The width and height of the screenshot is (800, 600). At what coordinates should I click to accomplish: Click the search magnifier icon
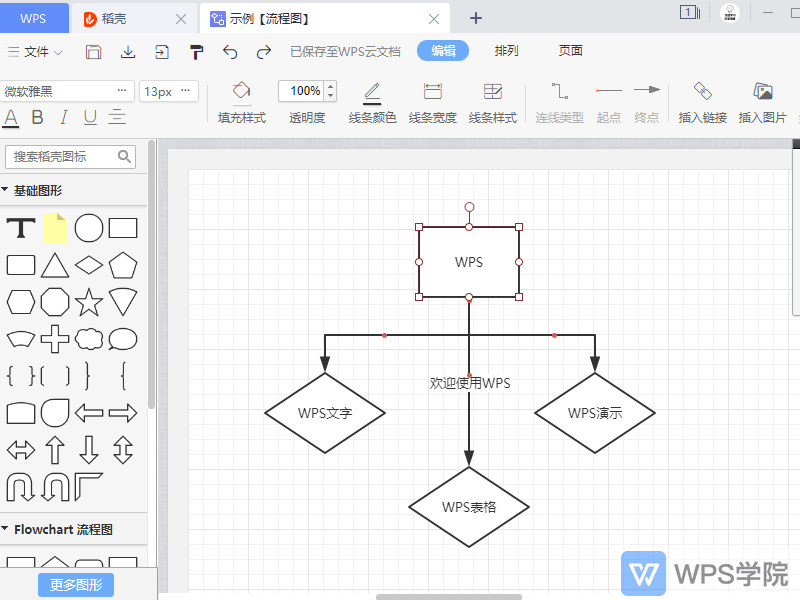[x=124, y=156]
